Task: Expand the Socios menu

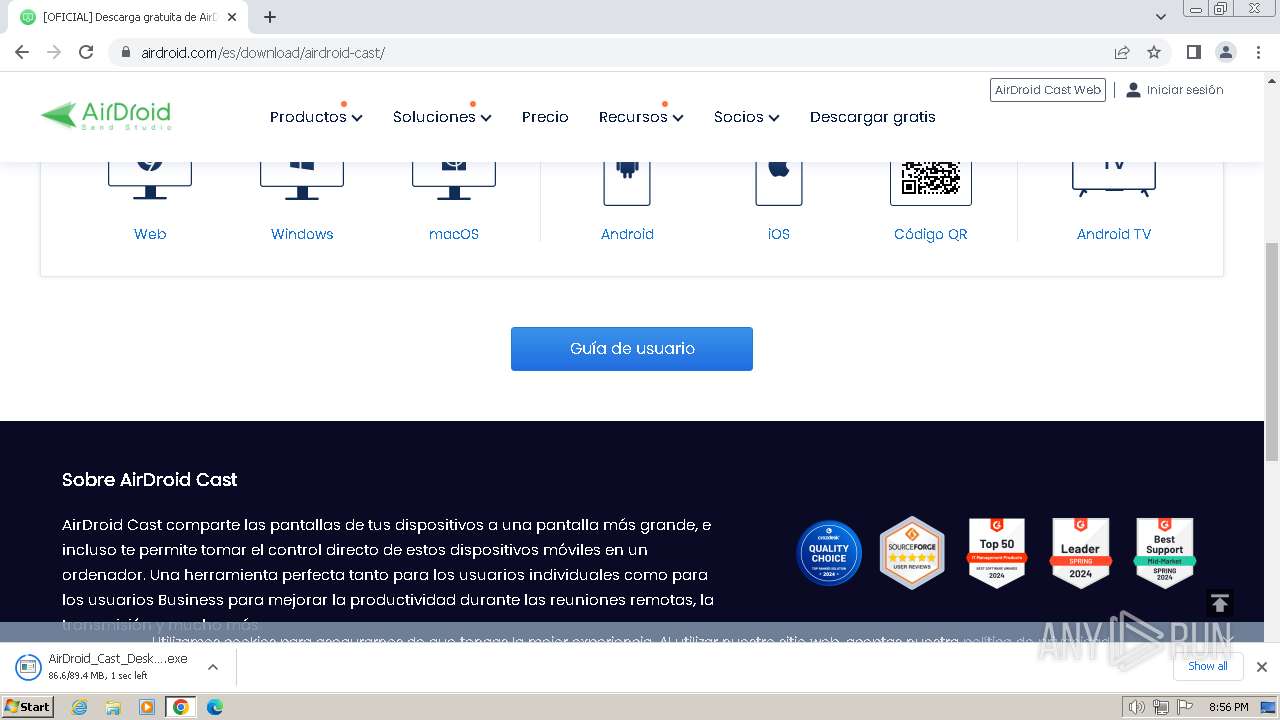Action: point(746,117)
